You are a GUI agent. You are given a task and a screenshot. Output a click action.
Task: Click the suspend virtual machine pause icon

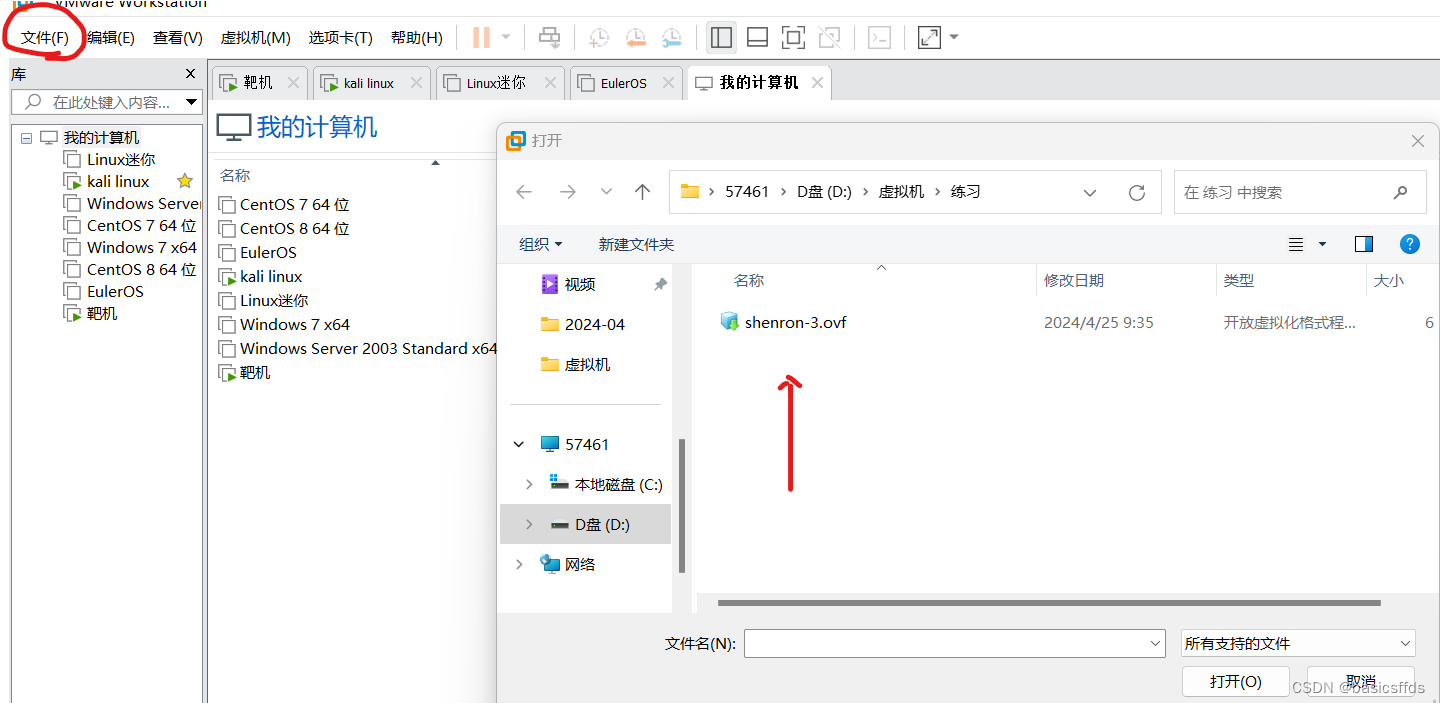[x=481, y=38]
